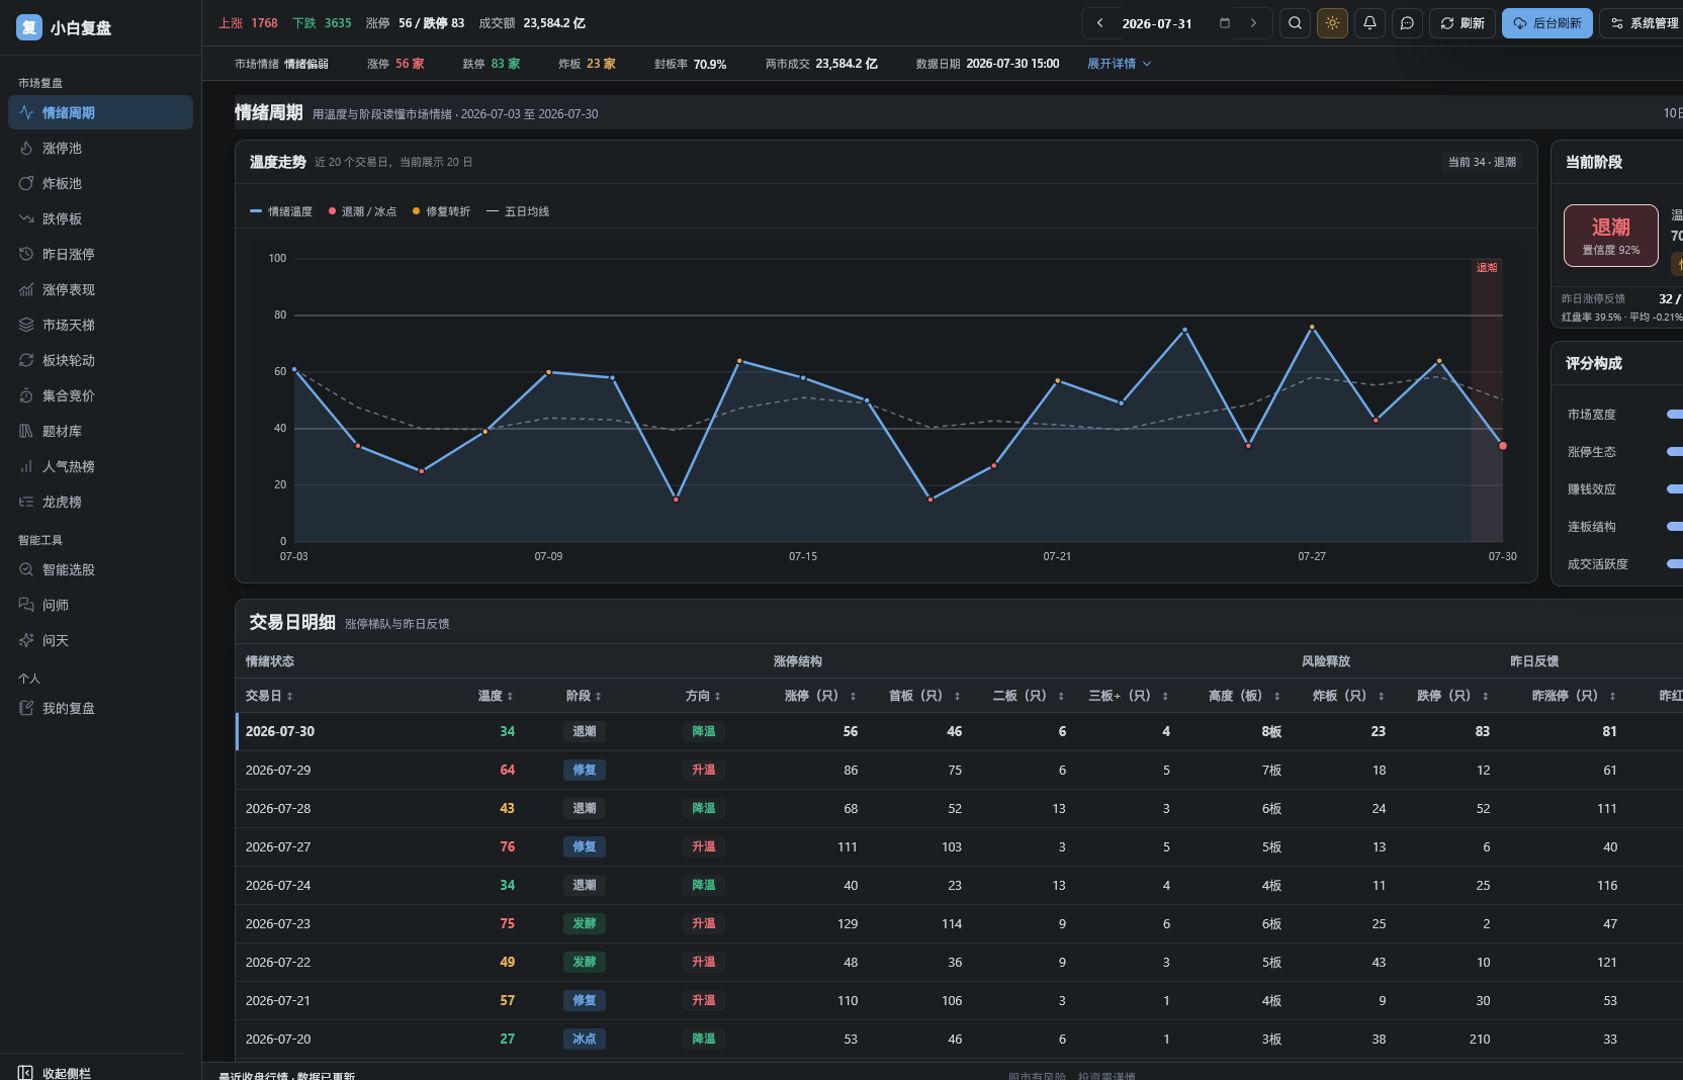Open 系统管理 settings button
Screen dimensions: 1683x1080
pyautogui.click(x=1643, y=23)
